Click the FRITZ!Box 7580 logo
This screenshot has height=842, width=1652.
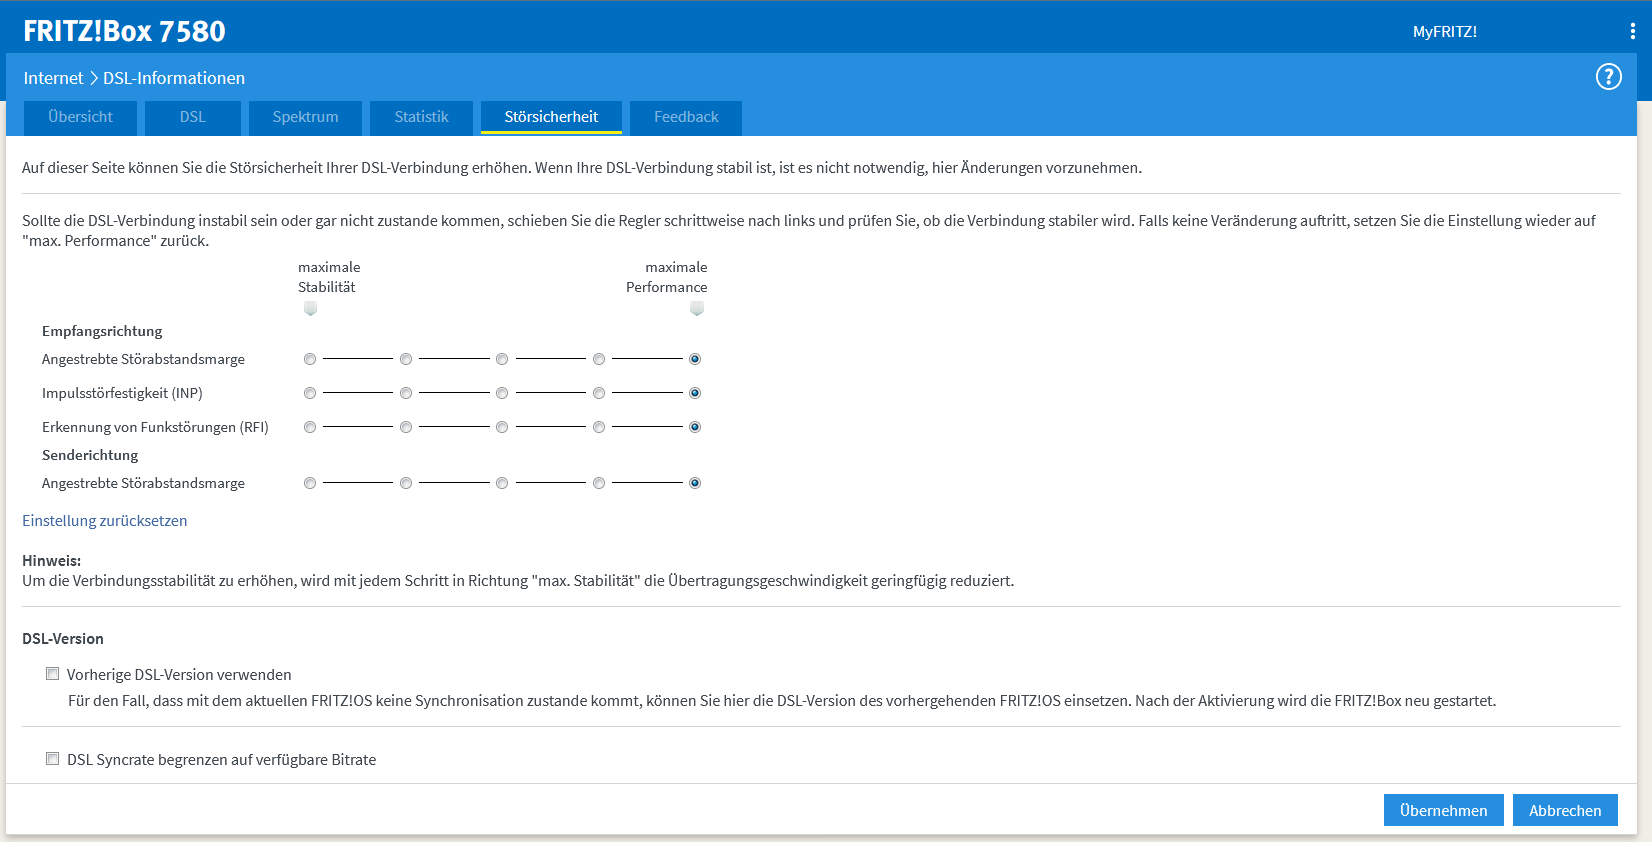click(x=124, y=31)
